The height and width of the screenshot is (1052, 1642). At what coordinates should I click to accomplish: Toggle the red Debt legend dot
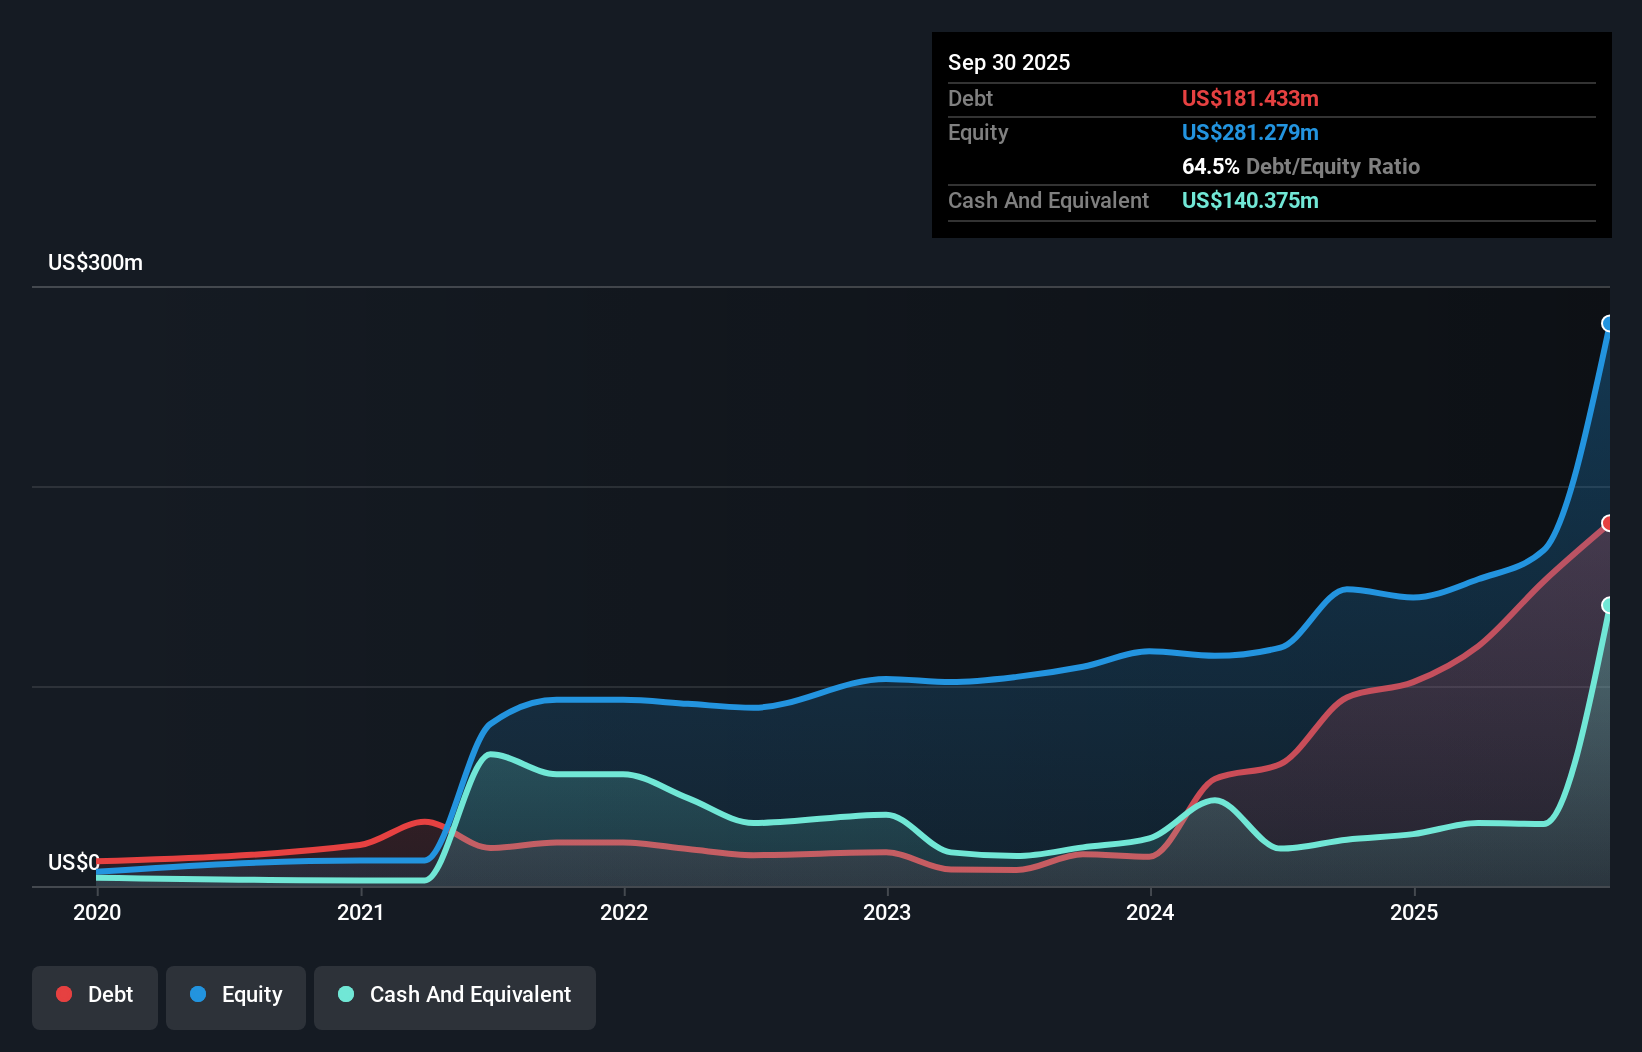pyautogui.click(x=62, y=994)
